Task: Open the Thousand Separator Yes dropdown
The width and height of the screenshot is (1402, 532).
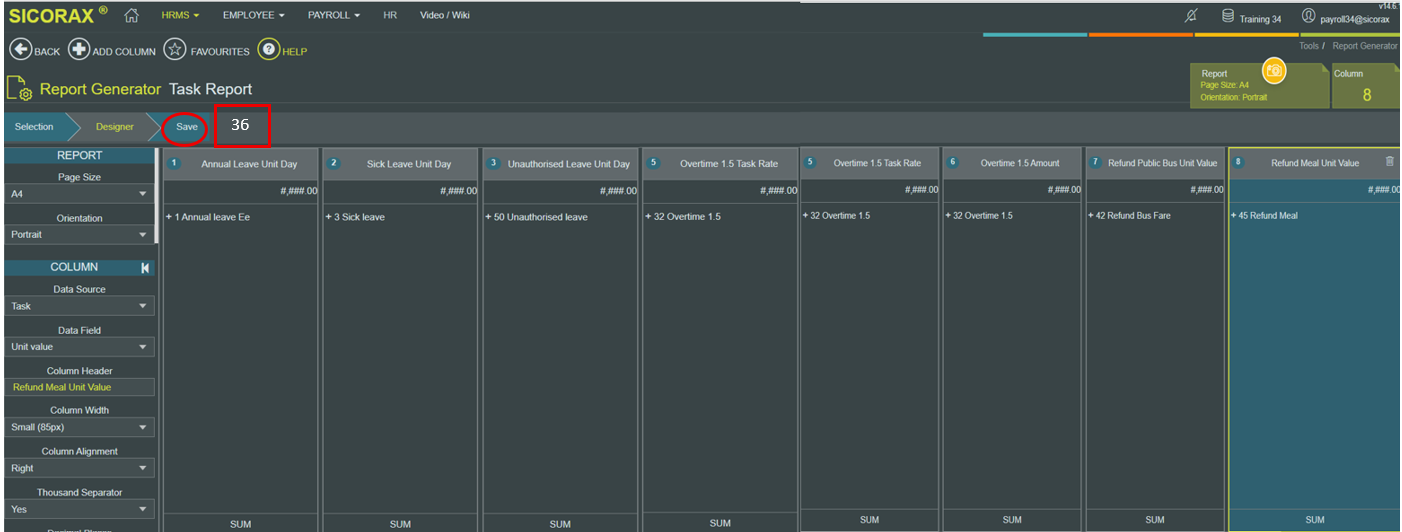Action: tap(80, 509)
